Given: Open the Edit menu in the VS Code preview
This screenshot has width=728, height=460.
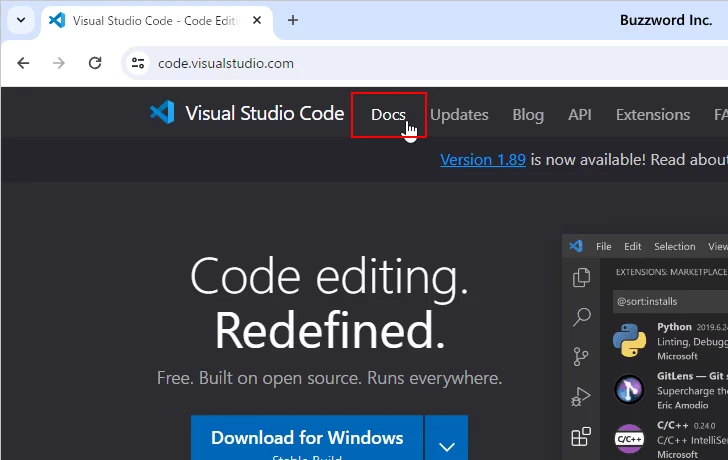Looking at the screenshot, I should (x=632, y=246).
